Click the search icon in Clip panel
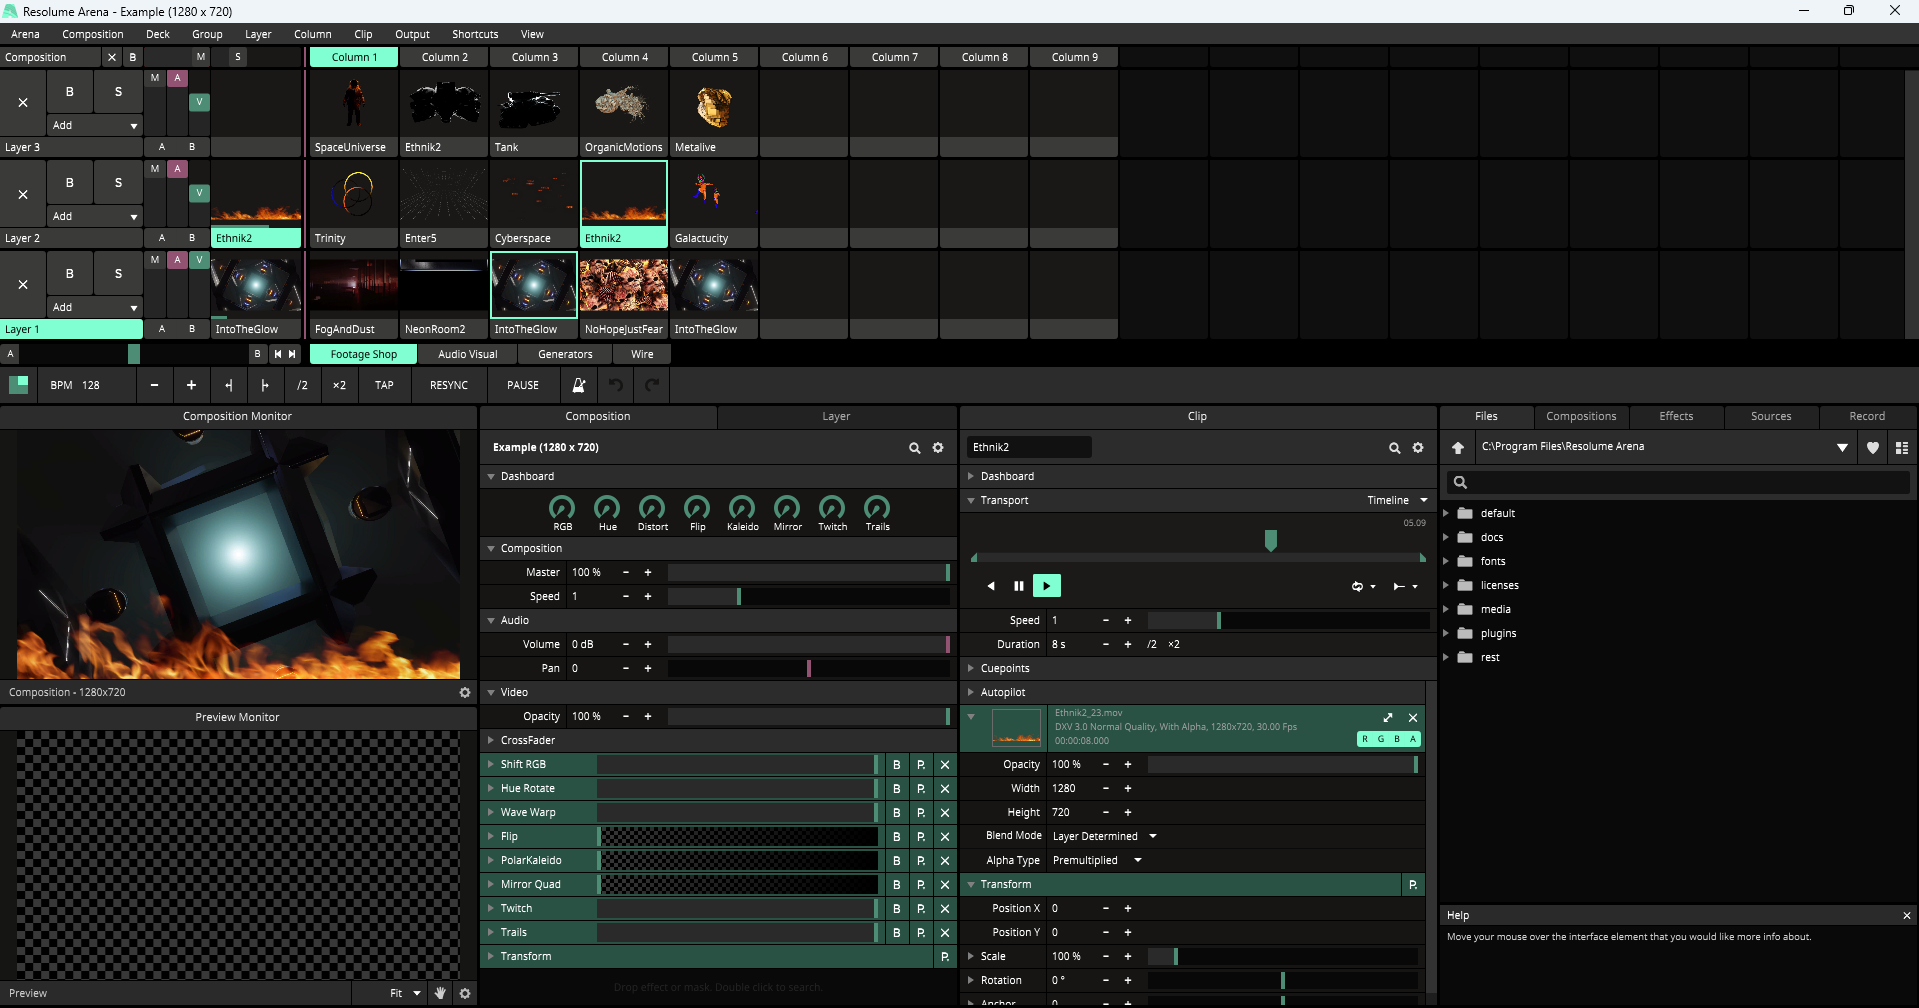Viewport: 1919px width, 1008px height. [1394, 448]
